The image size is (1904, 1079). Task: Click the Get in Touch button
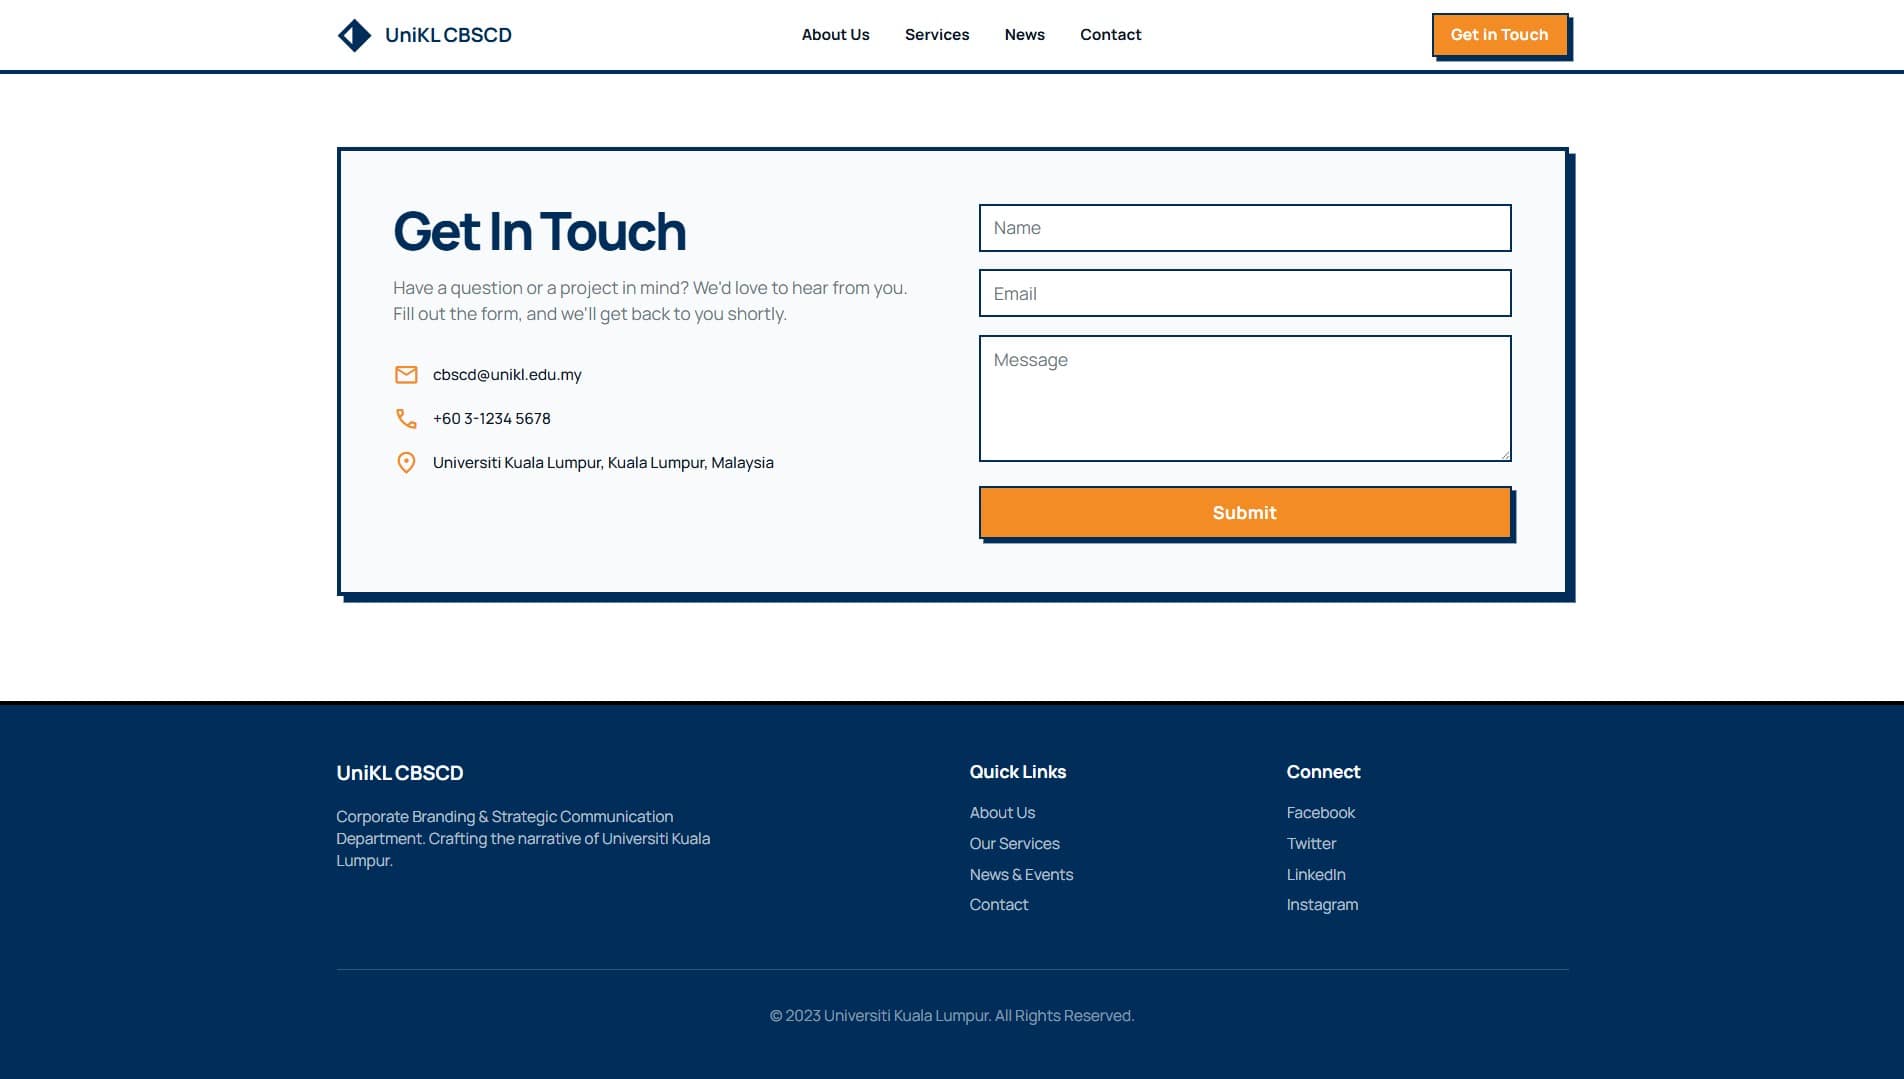tap(1500, 34)
